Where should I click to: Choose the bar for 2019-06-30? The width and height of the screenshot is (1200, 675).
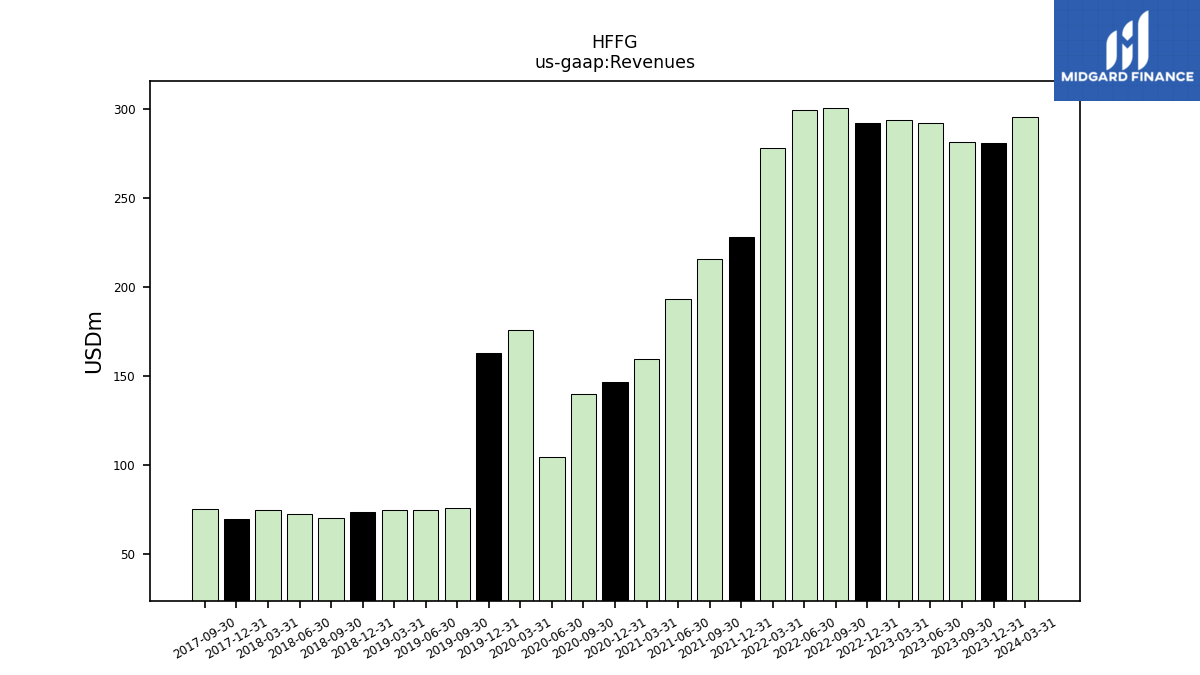click(426, 555)
